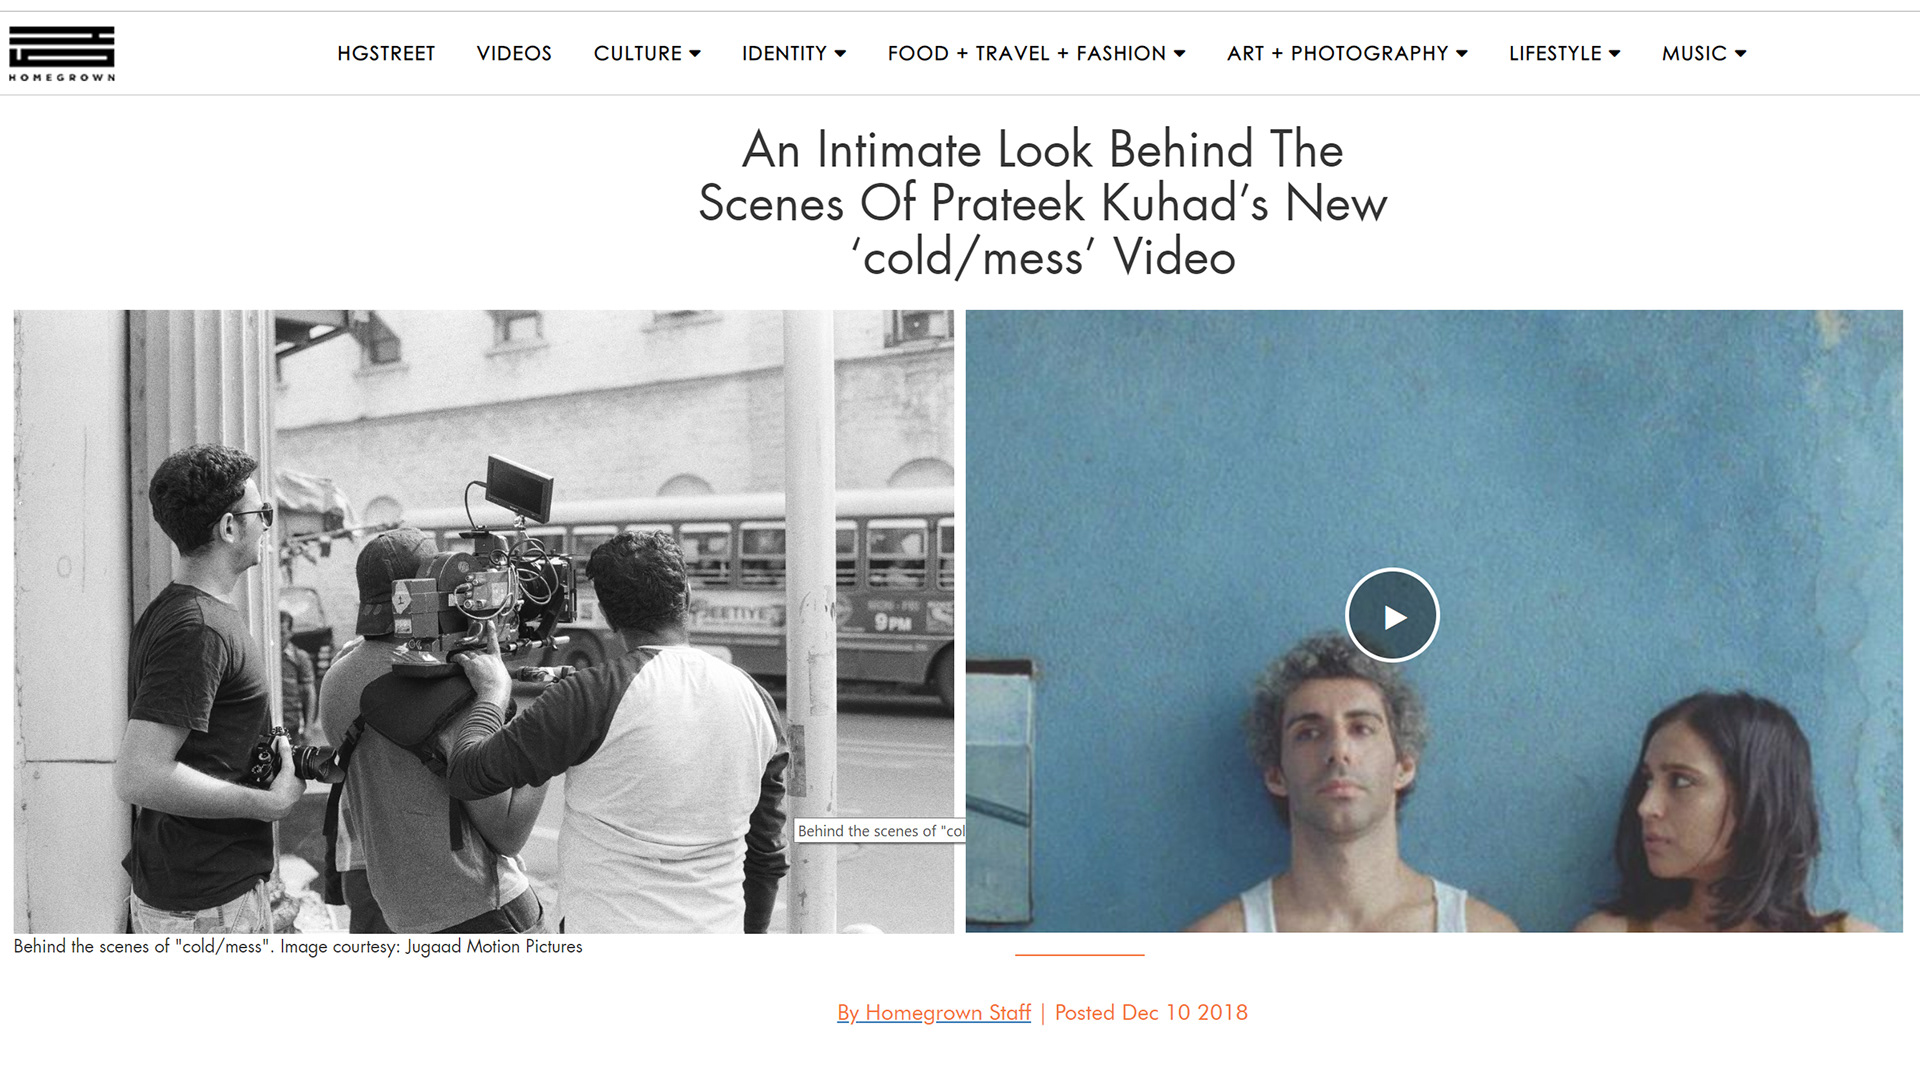Play the cold/mess video
The width and height of the screenshot is (1920, 1073).
click(x=1392, y=616)
